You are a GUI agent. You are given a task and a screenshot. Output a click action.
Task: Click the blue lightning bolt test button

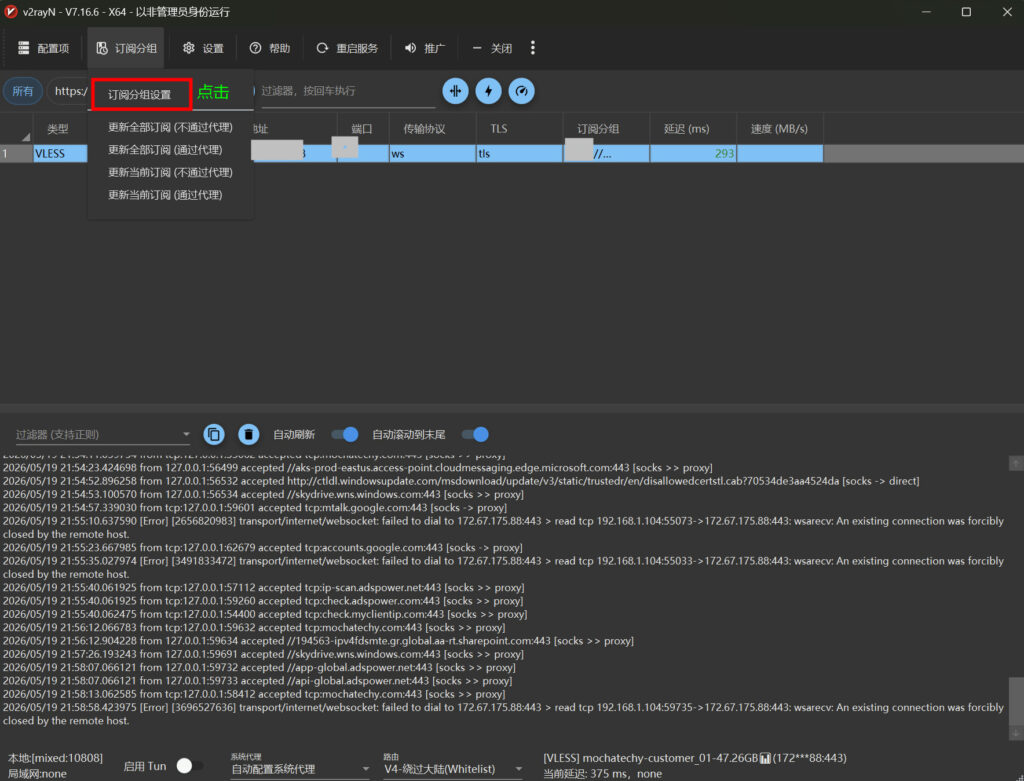pyautogui.click(x=488, y=91)
